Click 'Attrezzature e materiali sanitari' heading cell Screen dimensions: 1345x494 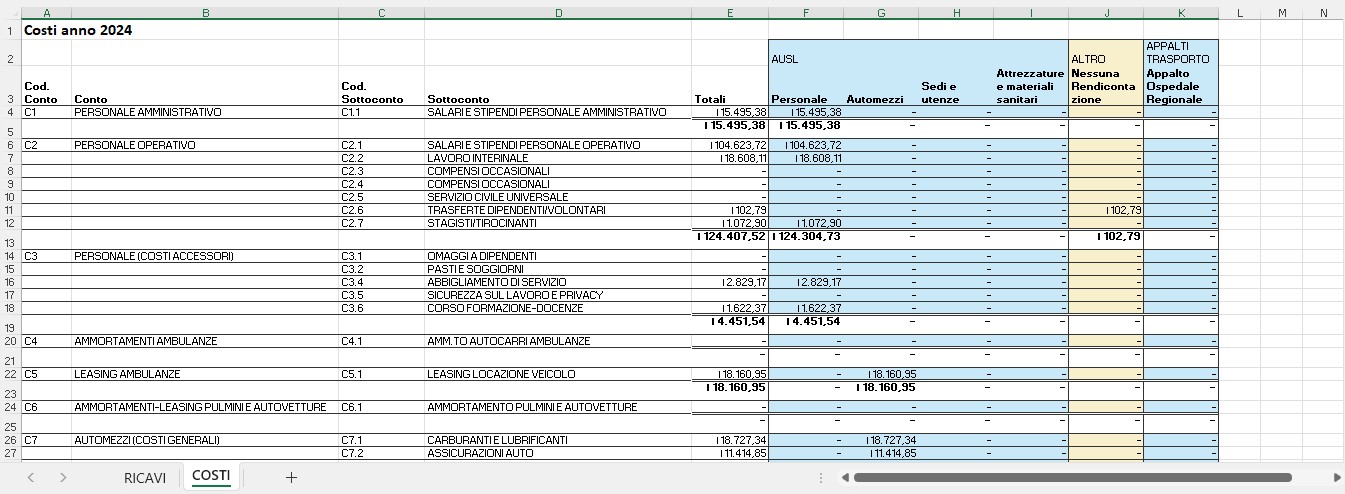point(1031,86)
